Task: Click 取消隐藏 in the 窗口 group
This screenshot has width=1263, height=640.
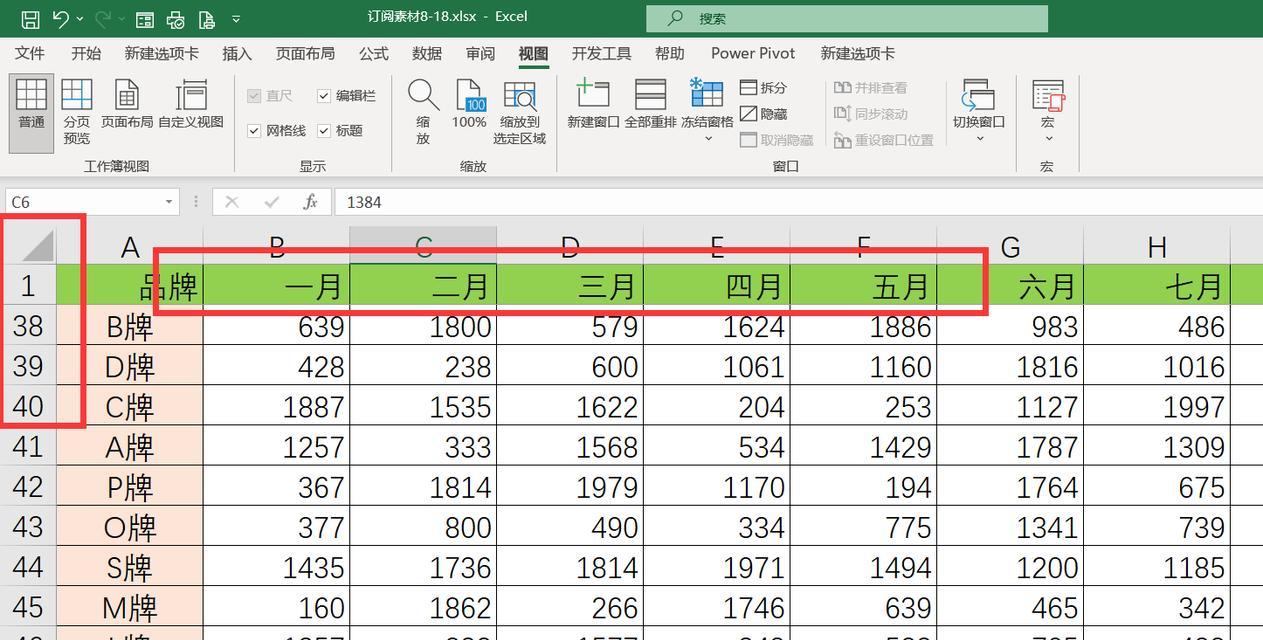Action: tap(777, 140)
